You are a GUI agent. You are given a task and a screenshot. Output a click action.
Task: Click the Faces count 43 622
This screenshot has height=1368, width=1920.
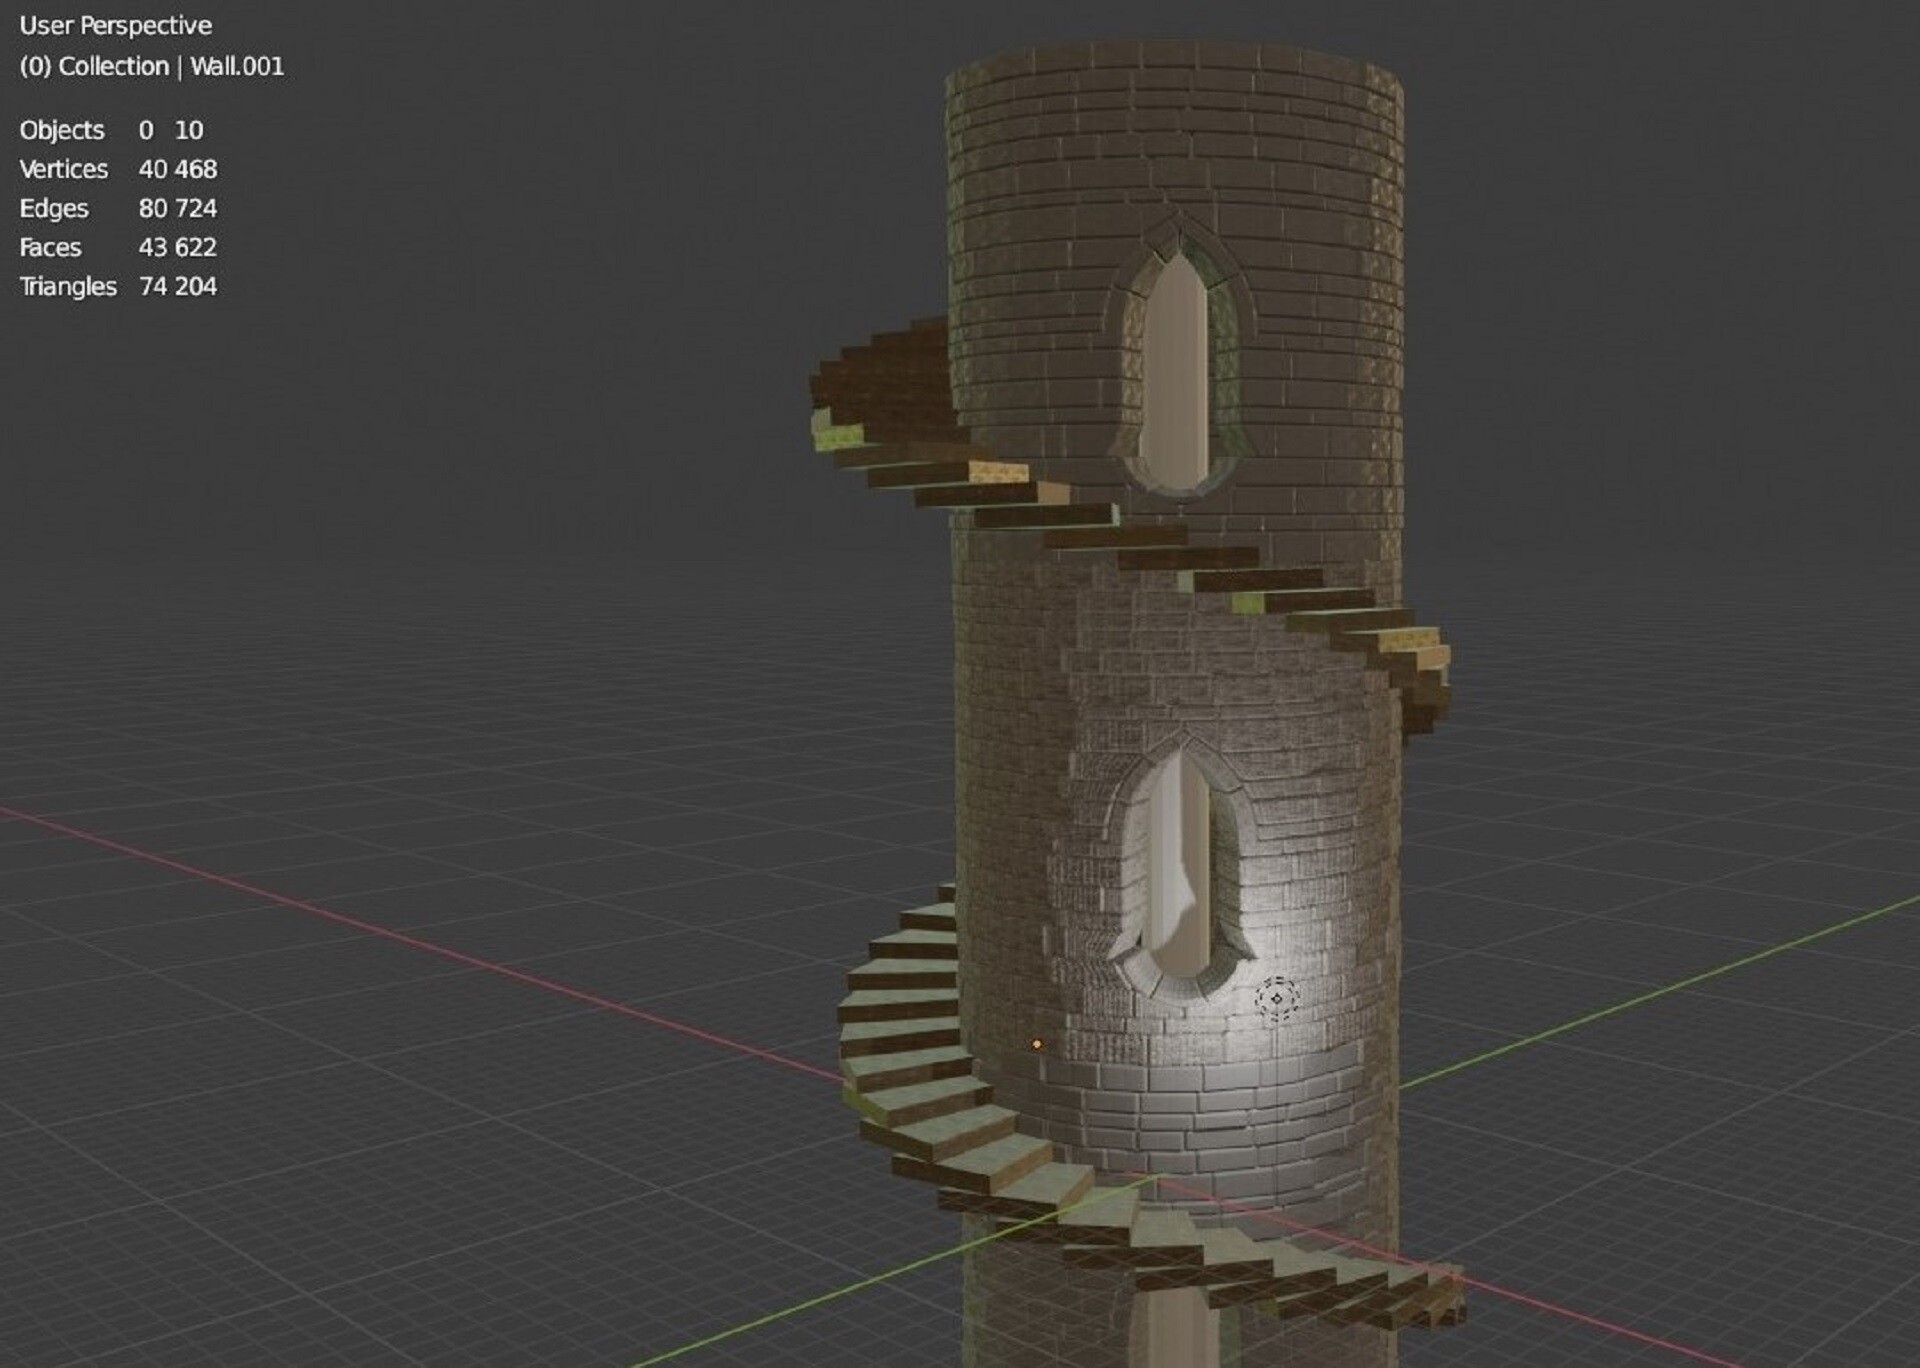(178, 247)
